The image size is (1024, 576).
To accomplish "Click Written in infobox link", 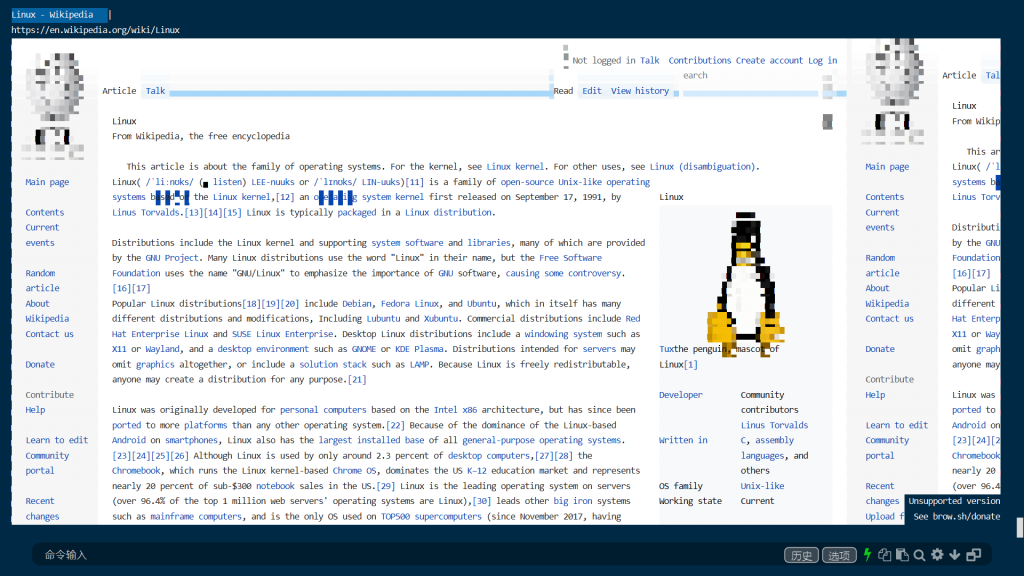I will [x=683, y=440].
